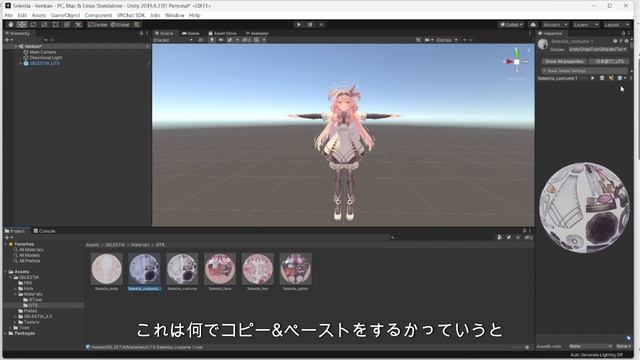Image resolution: width=640 pixels, height=360 pixels.
Task: Start Play mode
Action: [299, 24]
